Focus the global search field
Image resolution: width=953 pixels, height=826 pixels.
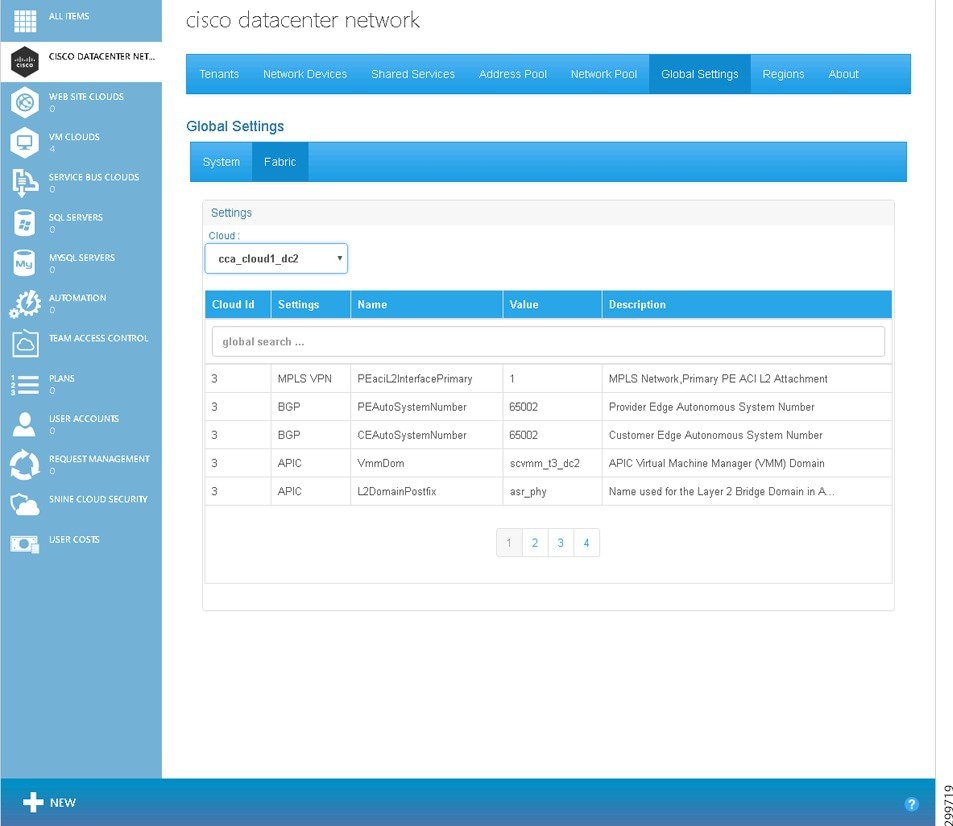point(548,342)
